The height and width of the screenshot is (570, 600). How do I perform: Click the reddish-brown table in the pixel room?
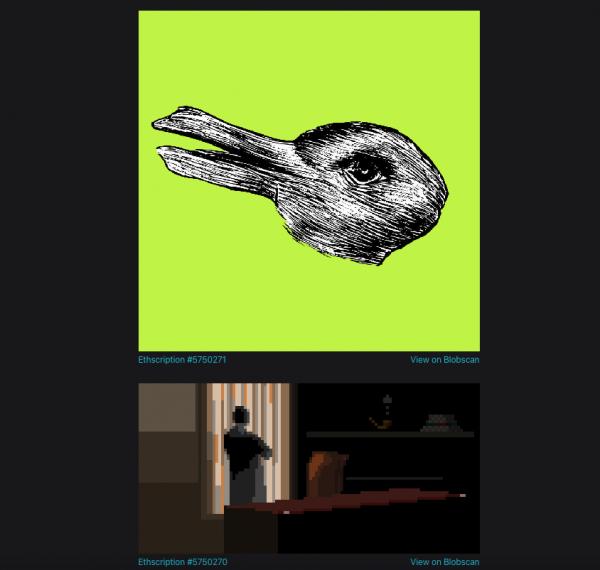pos(370,498)
